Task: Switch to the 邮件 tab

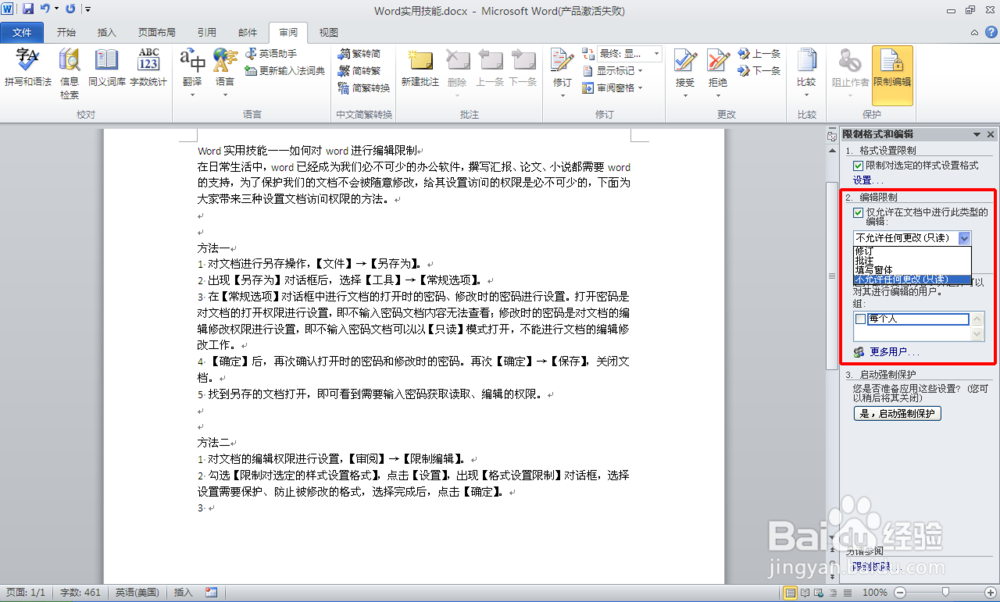Action: [x=247, y=32]
